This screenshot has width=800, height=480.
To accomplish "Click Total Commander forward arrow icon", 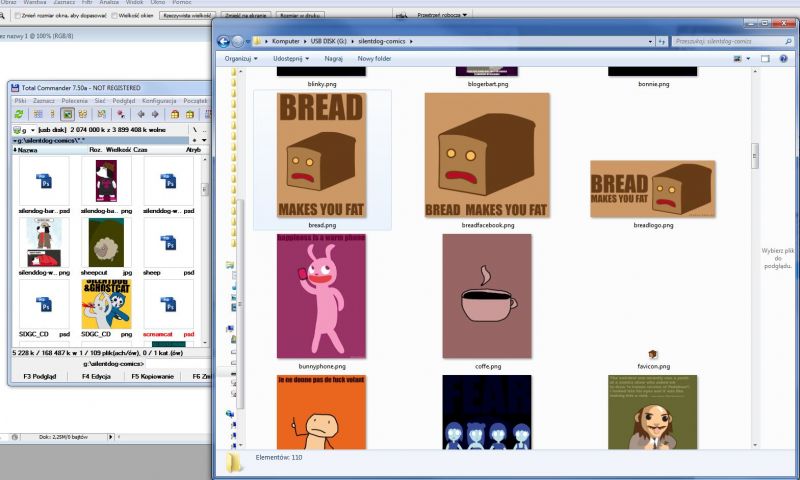I will coord(155,114).
